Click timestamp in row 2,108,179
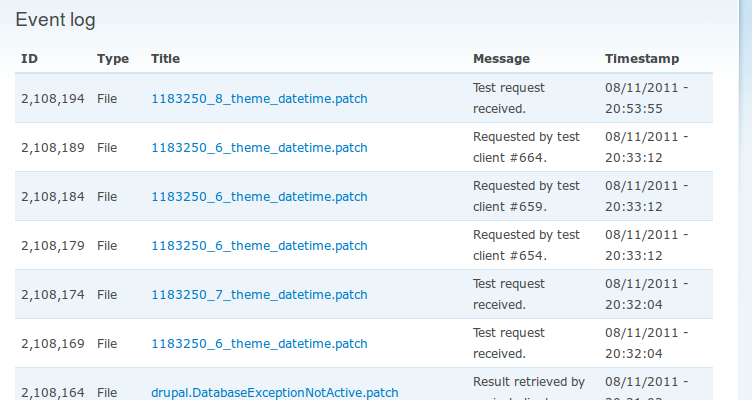 pyautogui.click(x=646, y=245)
